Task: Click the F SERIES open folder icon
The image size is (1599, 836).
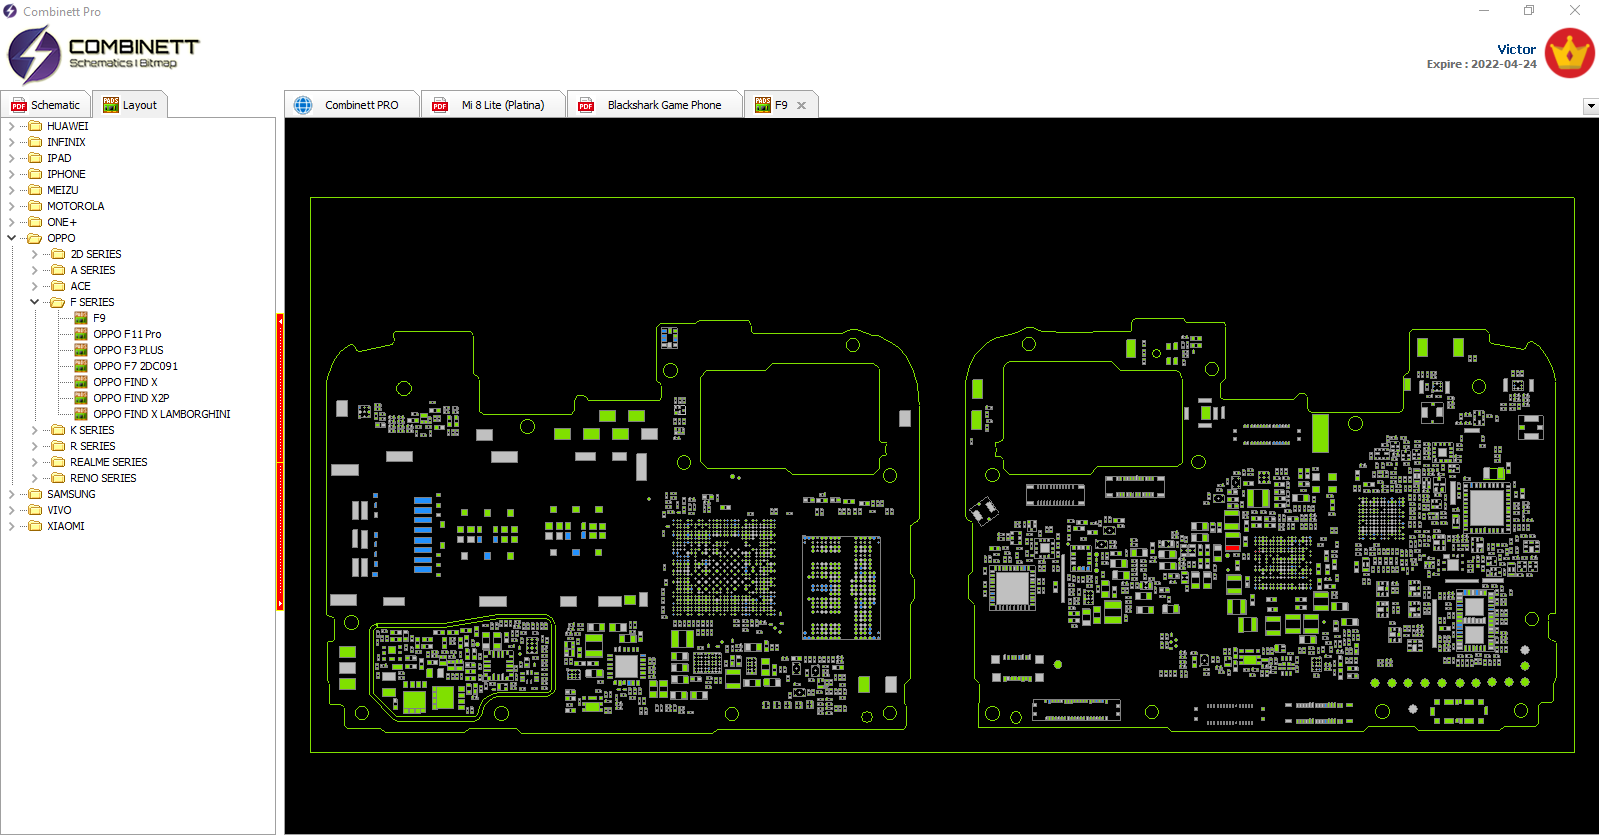Action: (58, 302)
